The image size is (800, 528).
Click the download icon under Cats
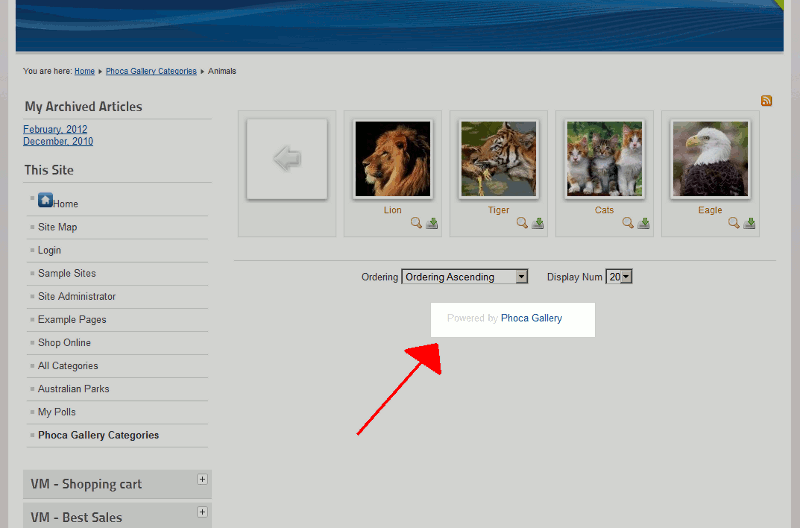(x=643, y=223)
